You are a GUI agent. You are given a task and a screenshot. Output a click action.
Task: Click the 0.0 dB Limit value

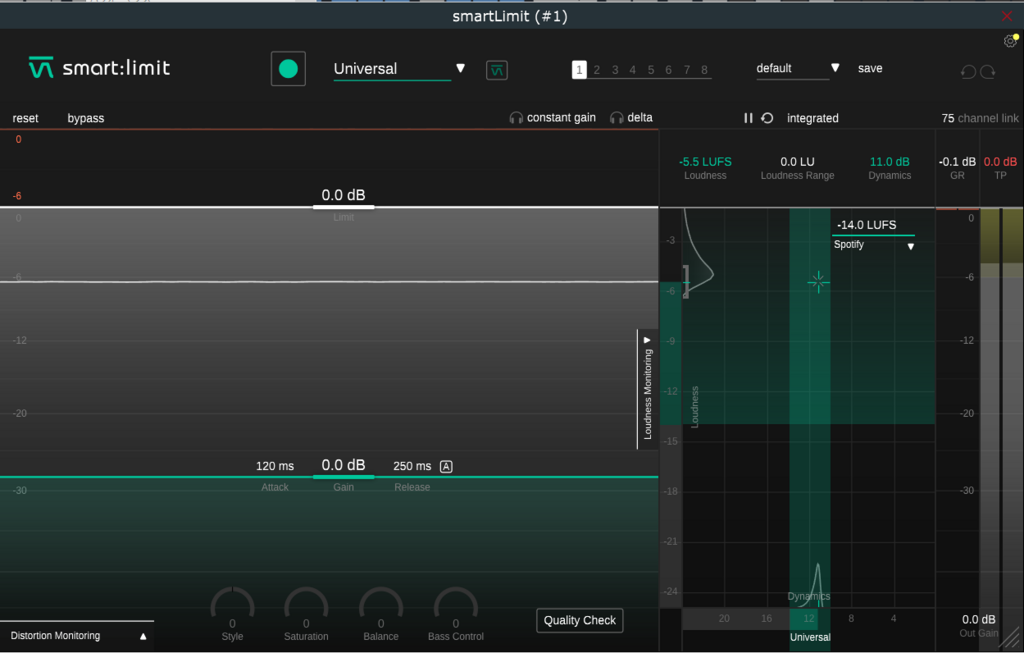pos(344,195)
